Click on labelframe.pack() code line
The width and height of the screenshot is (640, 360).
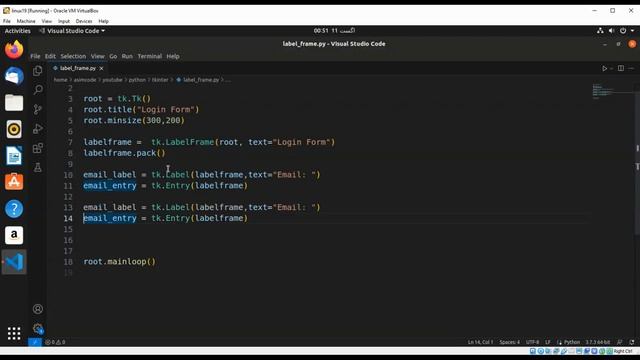(124, 153)
